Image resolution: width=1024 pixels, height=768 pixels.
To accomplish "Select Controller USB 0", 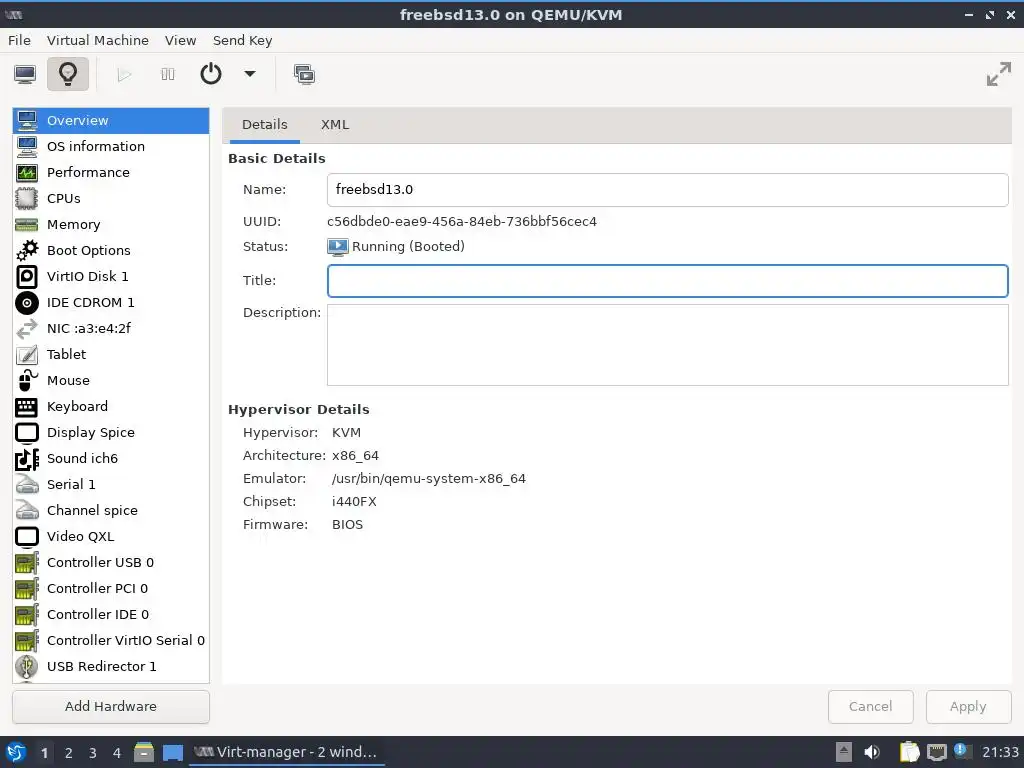I will [x=111, y=562].
